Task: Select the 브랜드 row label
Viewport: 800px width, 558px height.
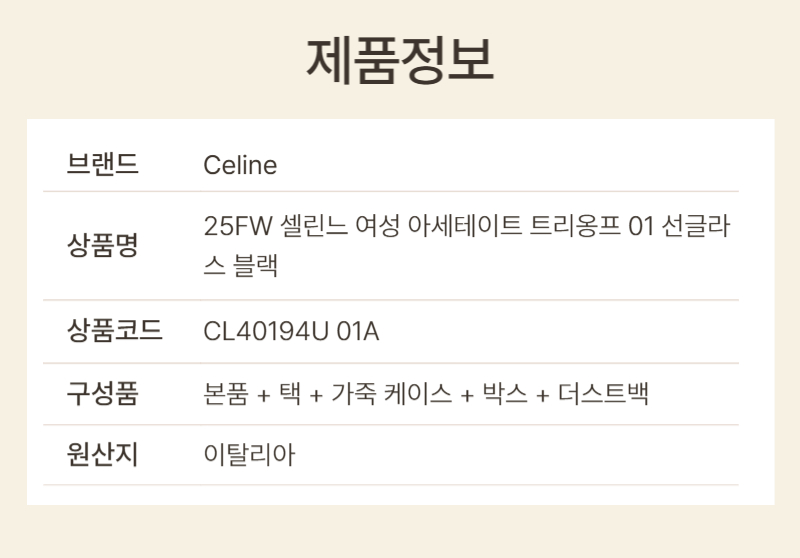Action: [103, 164]
